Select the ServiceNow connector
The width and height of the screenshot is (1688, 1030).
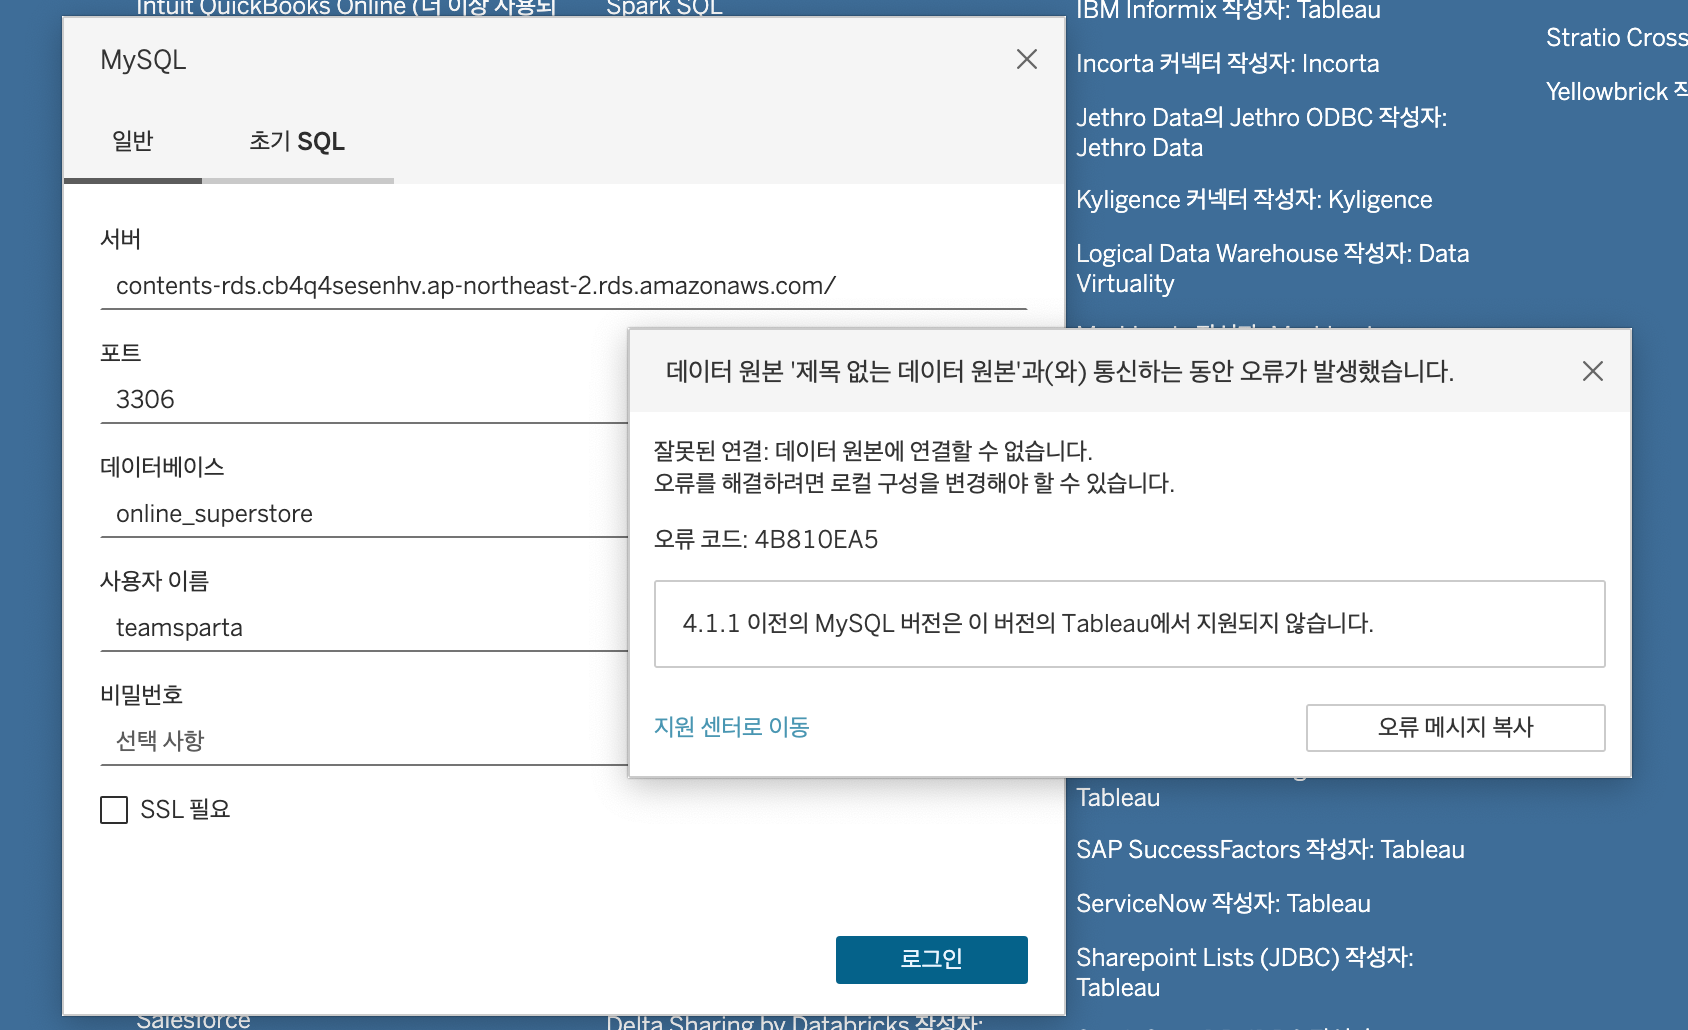(1223, 904)
